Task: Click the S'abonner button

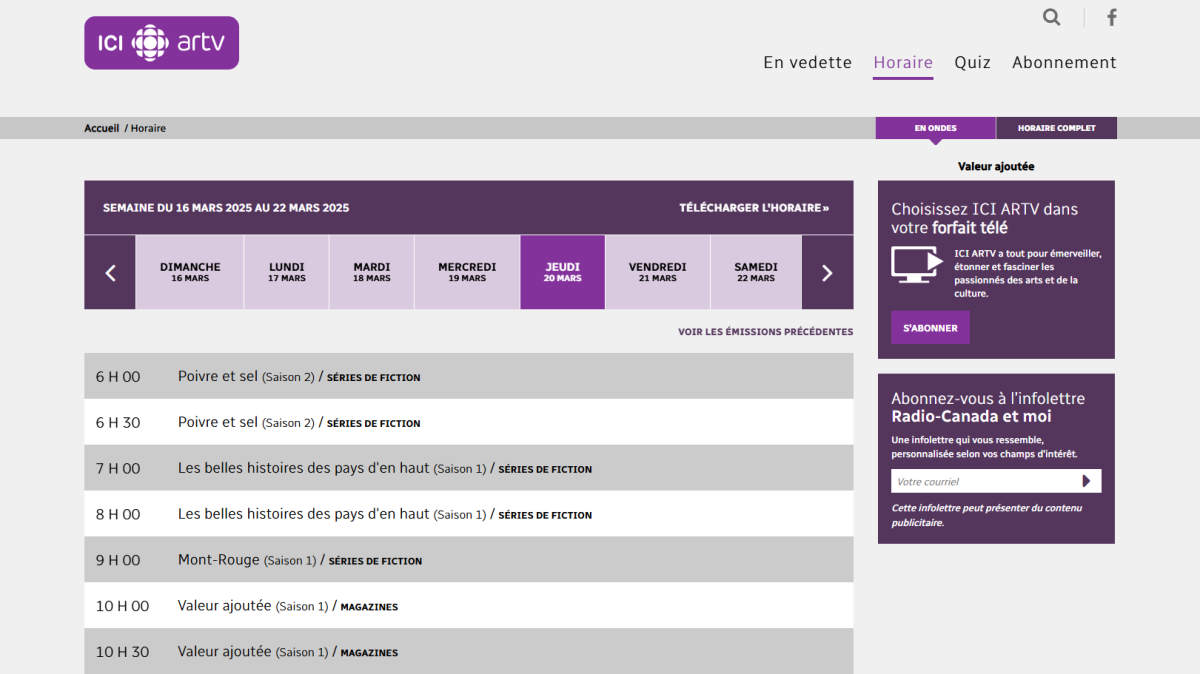Action: (x=930, y=328)
